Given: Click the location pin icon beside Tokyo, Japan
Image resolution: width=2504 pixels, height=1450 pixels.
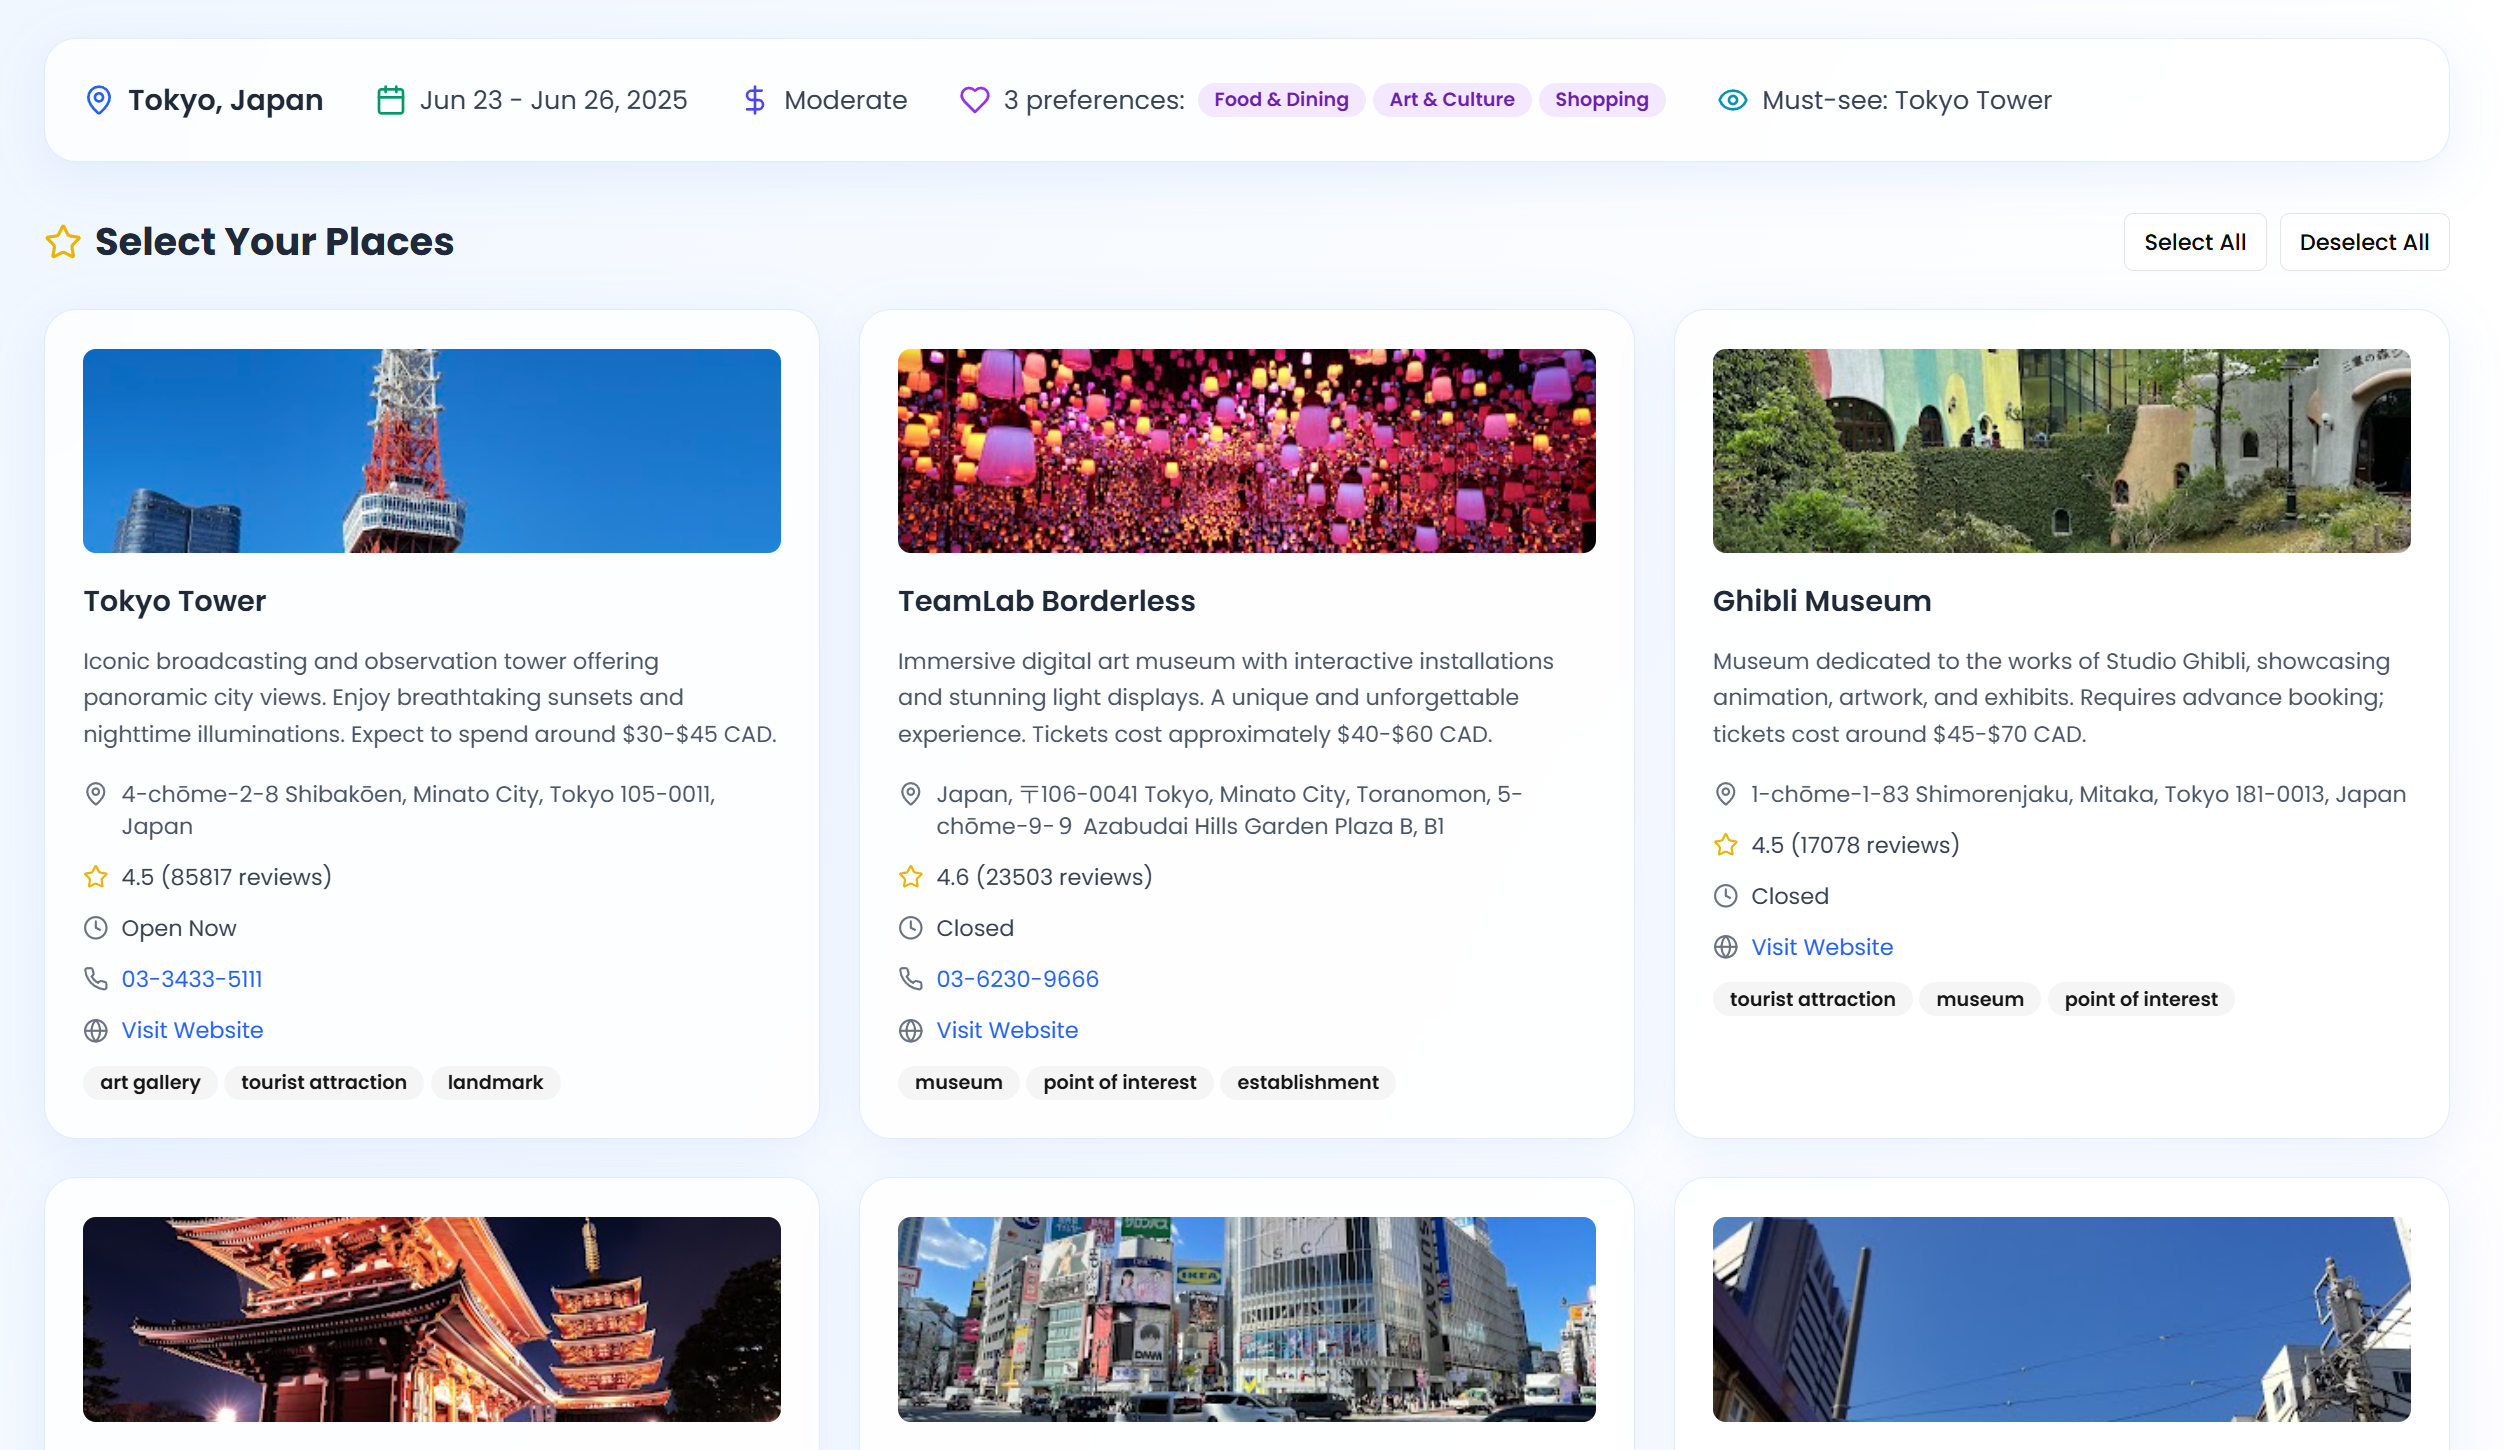Looking at the screenshot, I should (99, 100).
